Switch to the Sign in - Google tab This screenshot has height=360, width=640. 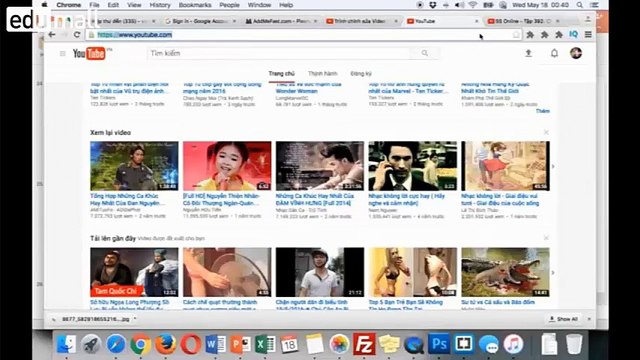(200, 21)
